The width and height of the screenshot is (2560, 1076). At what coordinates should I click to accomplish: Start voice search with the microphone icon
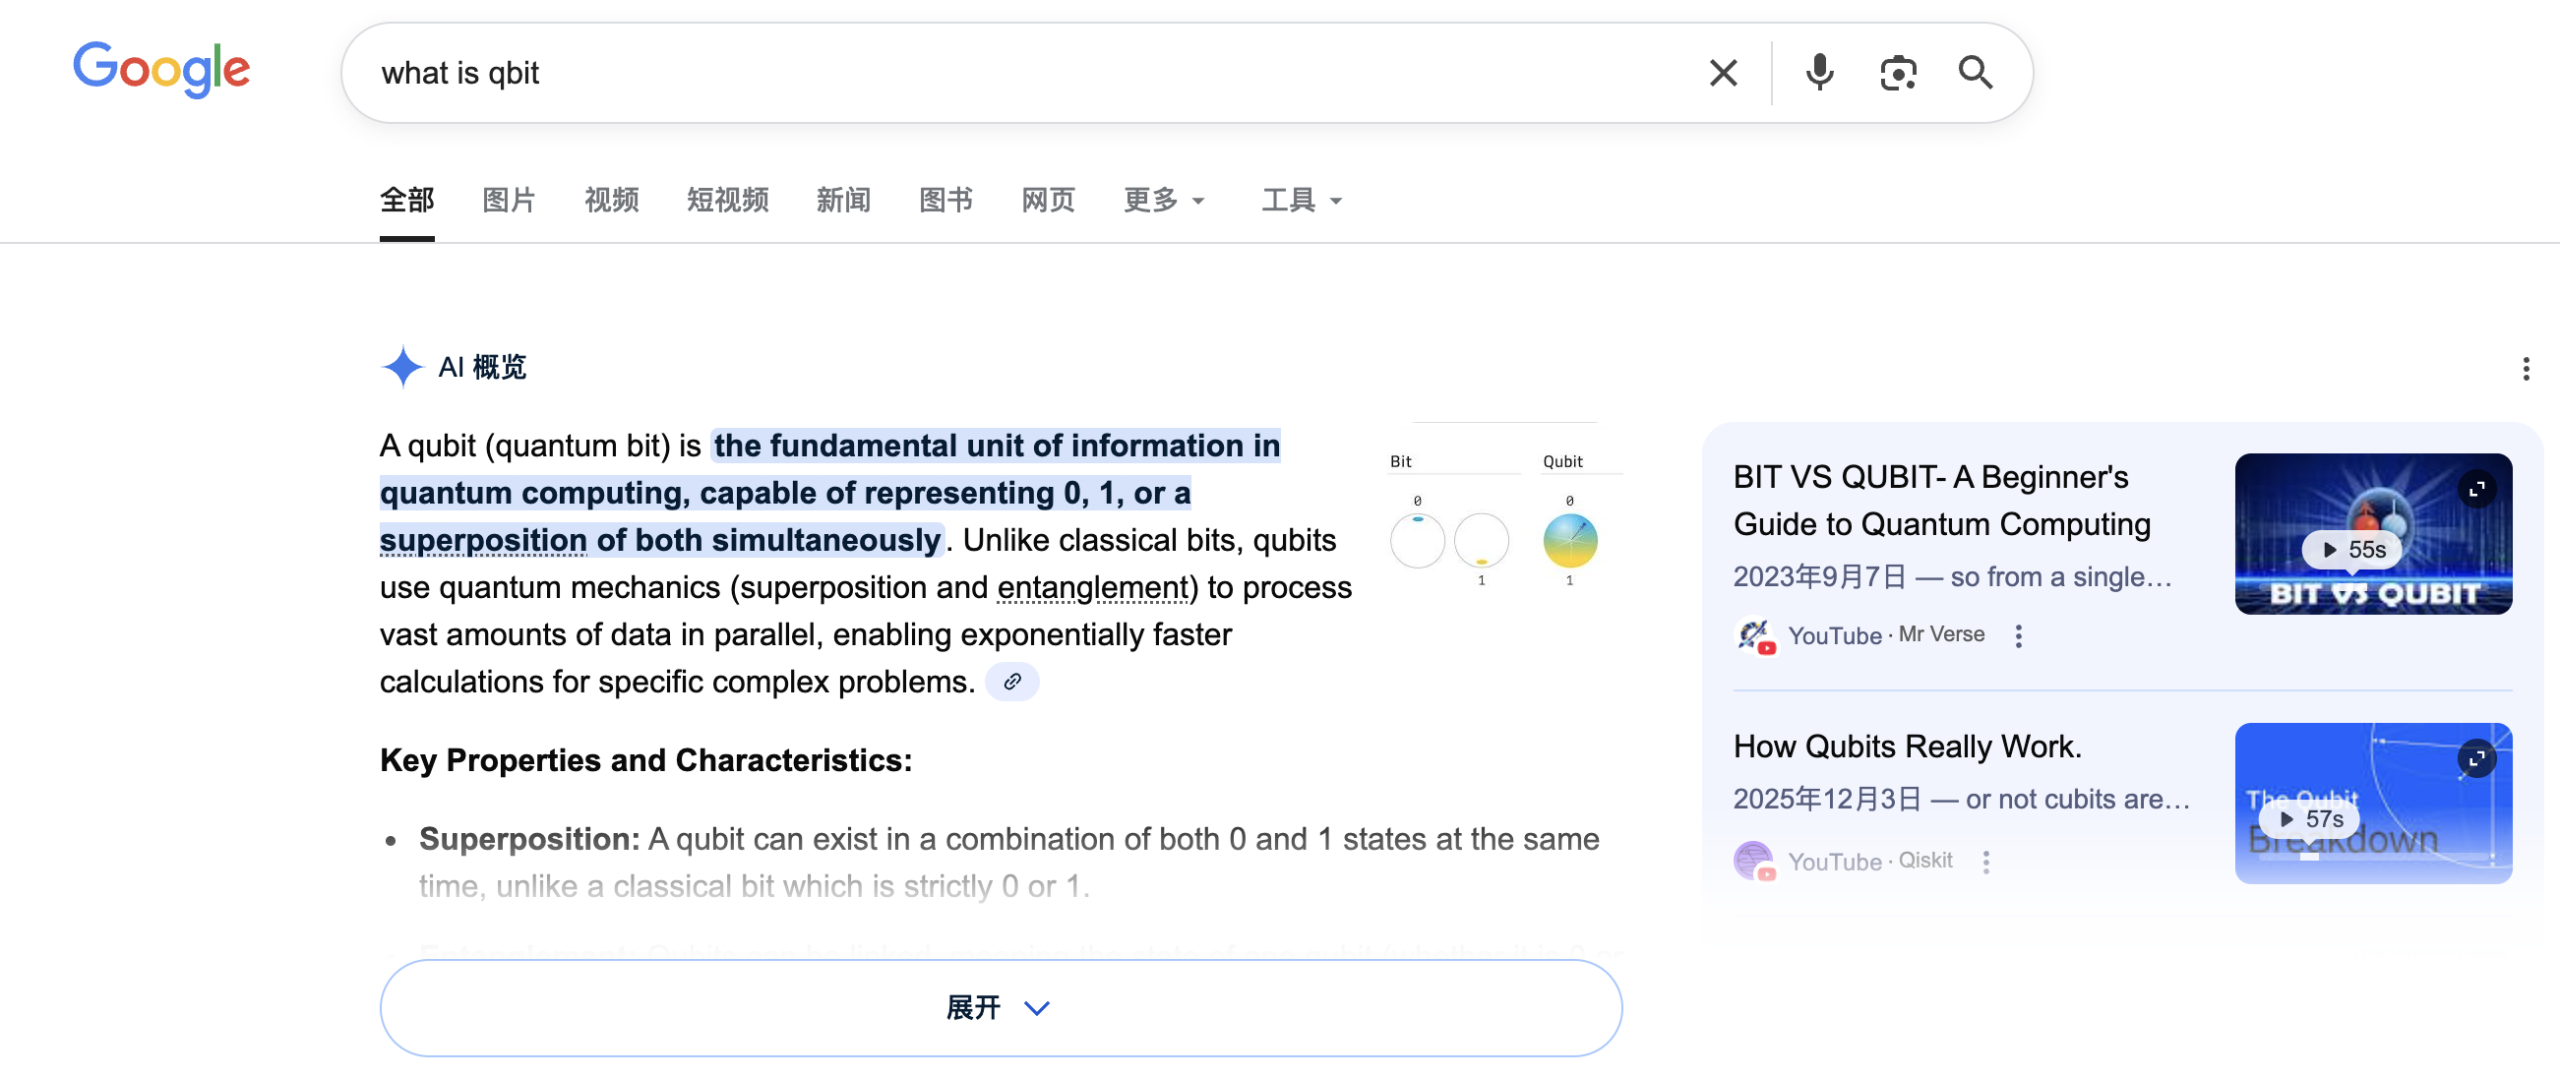1819,72
